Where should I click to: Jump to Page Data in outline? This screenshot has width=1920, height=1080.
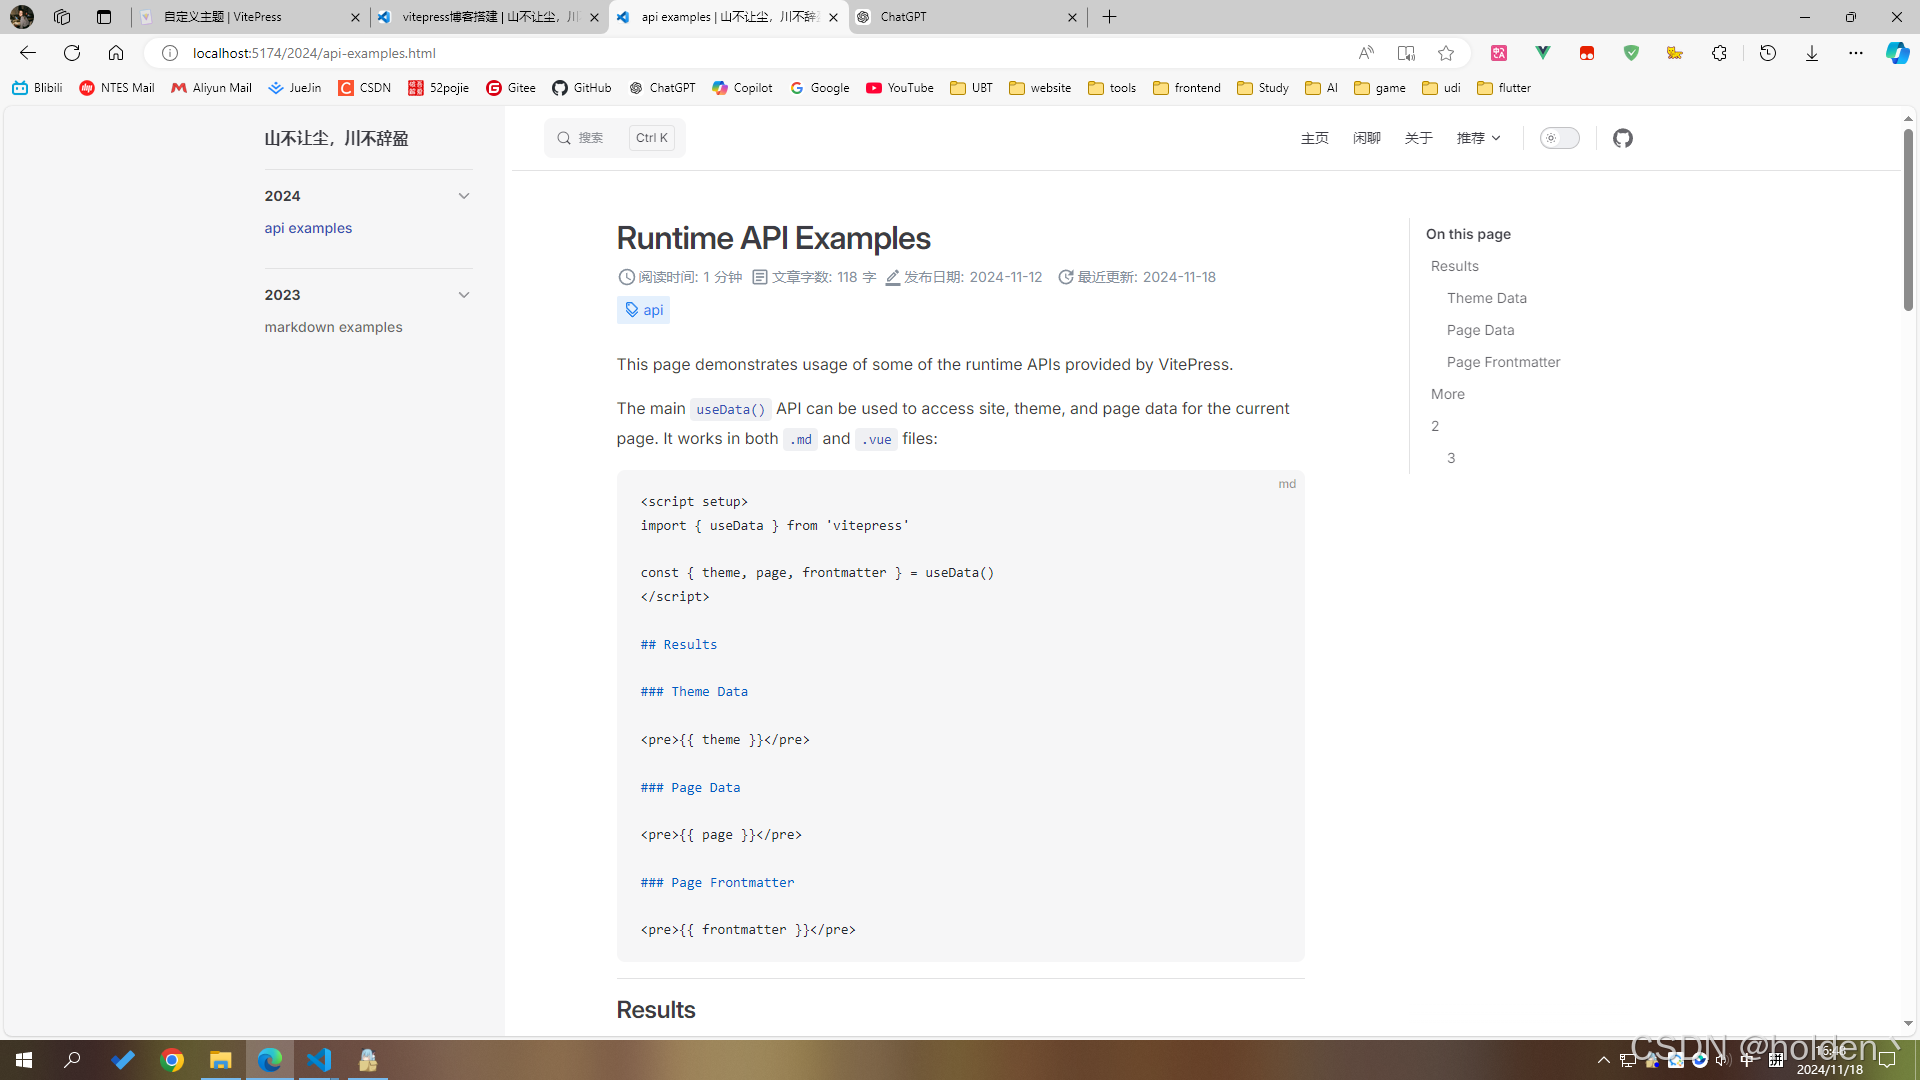[x=1480, y=330]
